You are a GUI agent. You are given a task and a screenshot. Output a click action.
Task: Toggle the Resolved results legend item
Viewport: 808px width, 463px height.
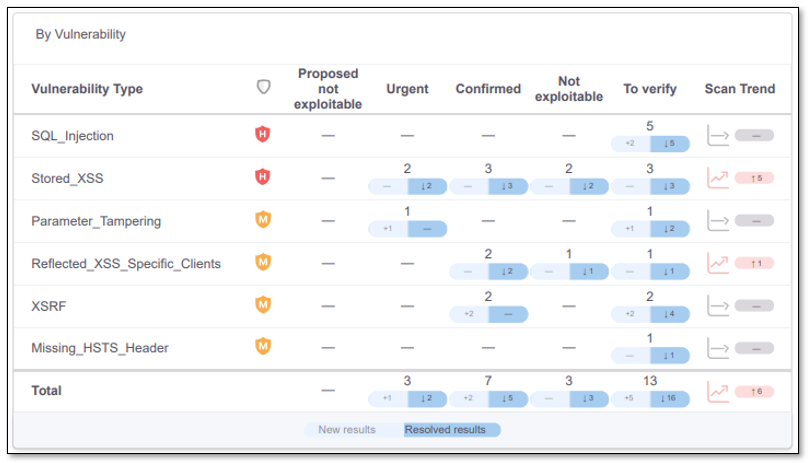445,430
